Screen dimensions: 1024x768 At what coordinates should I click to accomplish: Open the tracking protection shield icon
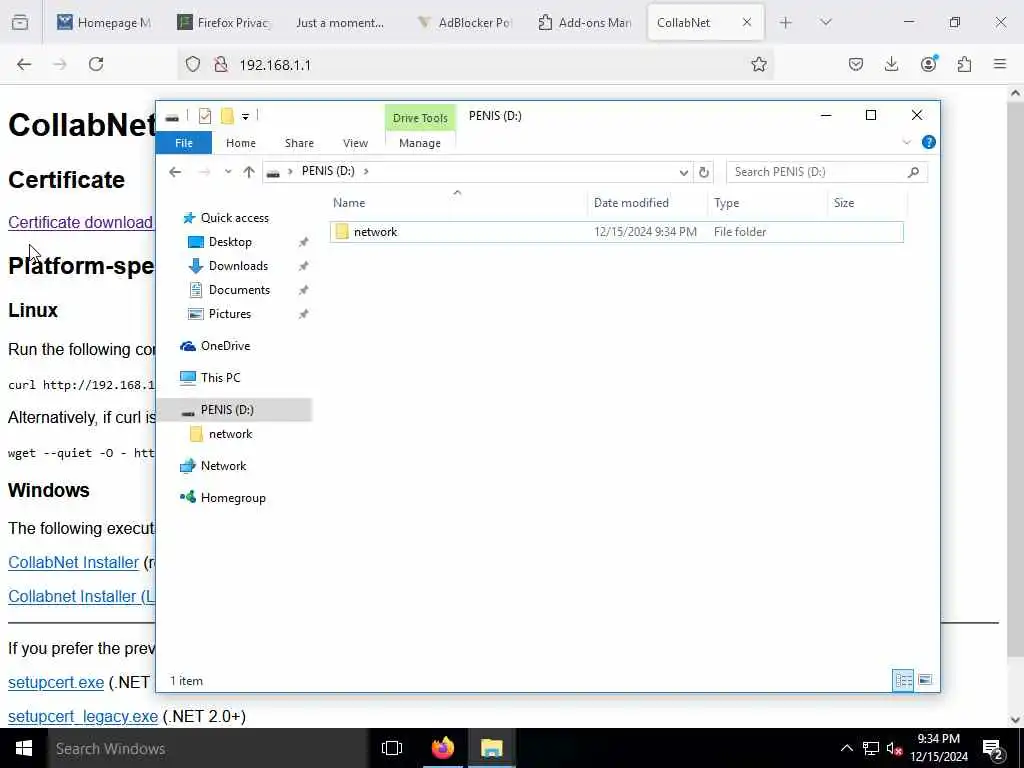pos(193,64)
